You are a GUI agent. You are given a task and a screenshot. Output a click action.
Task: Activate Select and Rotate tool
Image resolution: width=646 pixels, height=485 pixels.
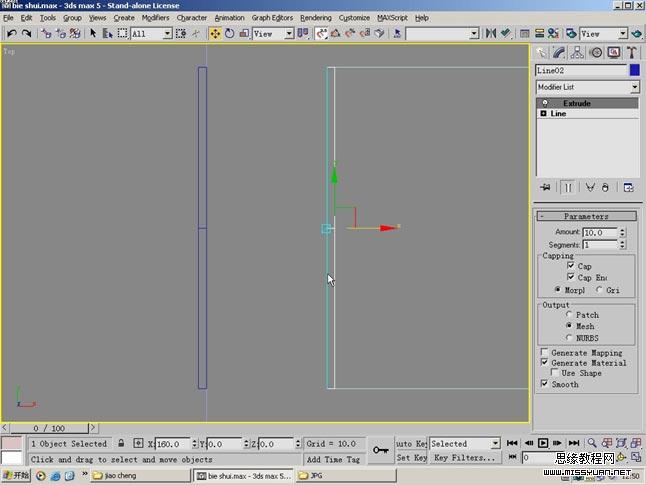pyautogui.click(x=230, y=33)
